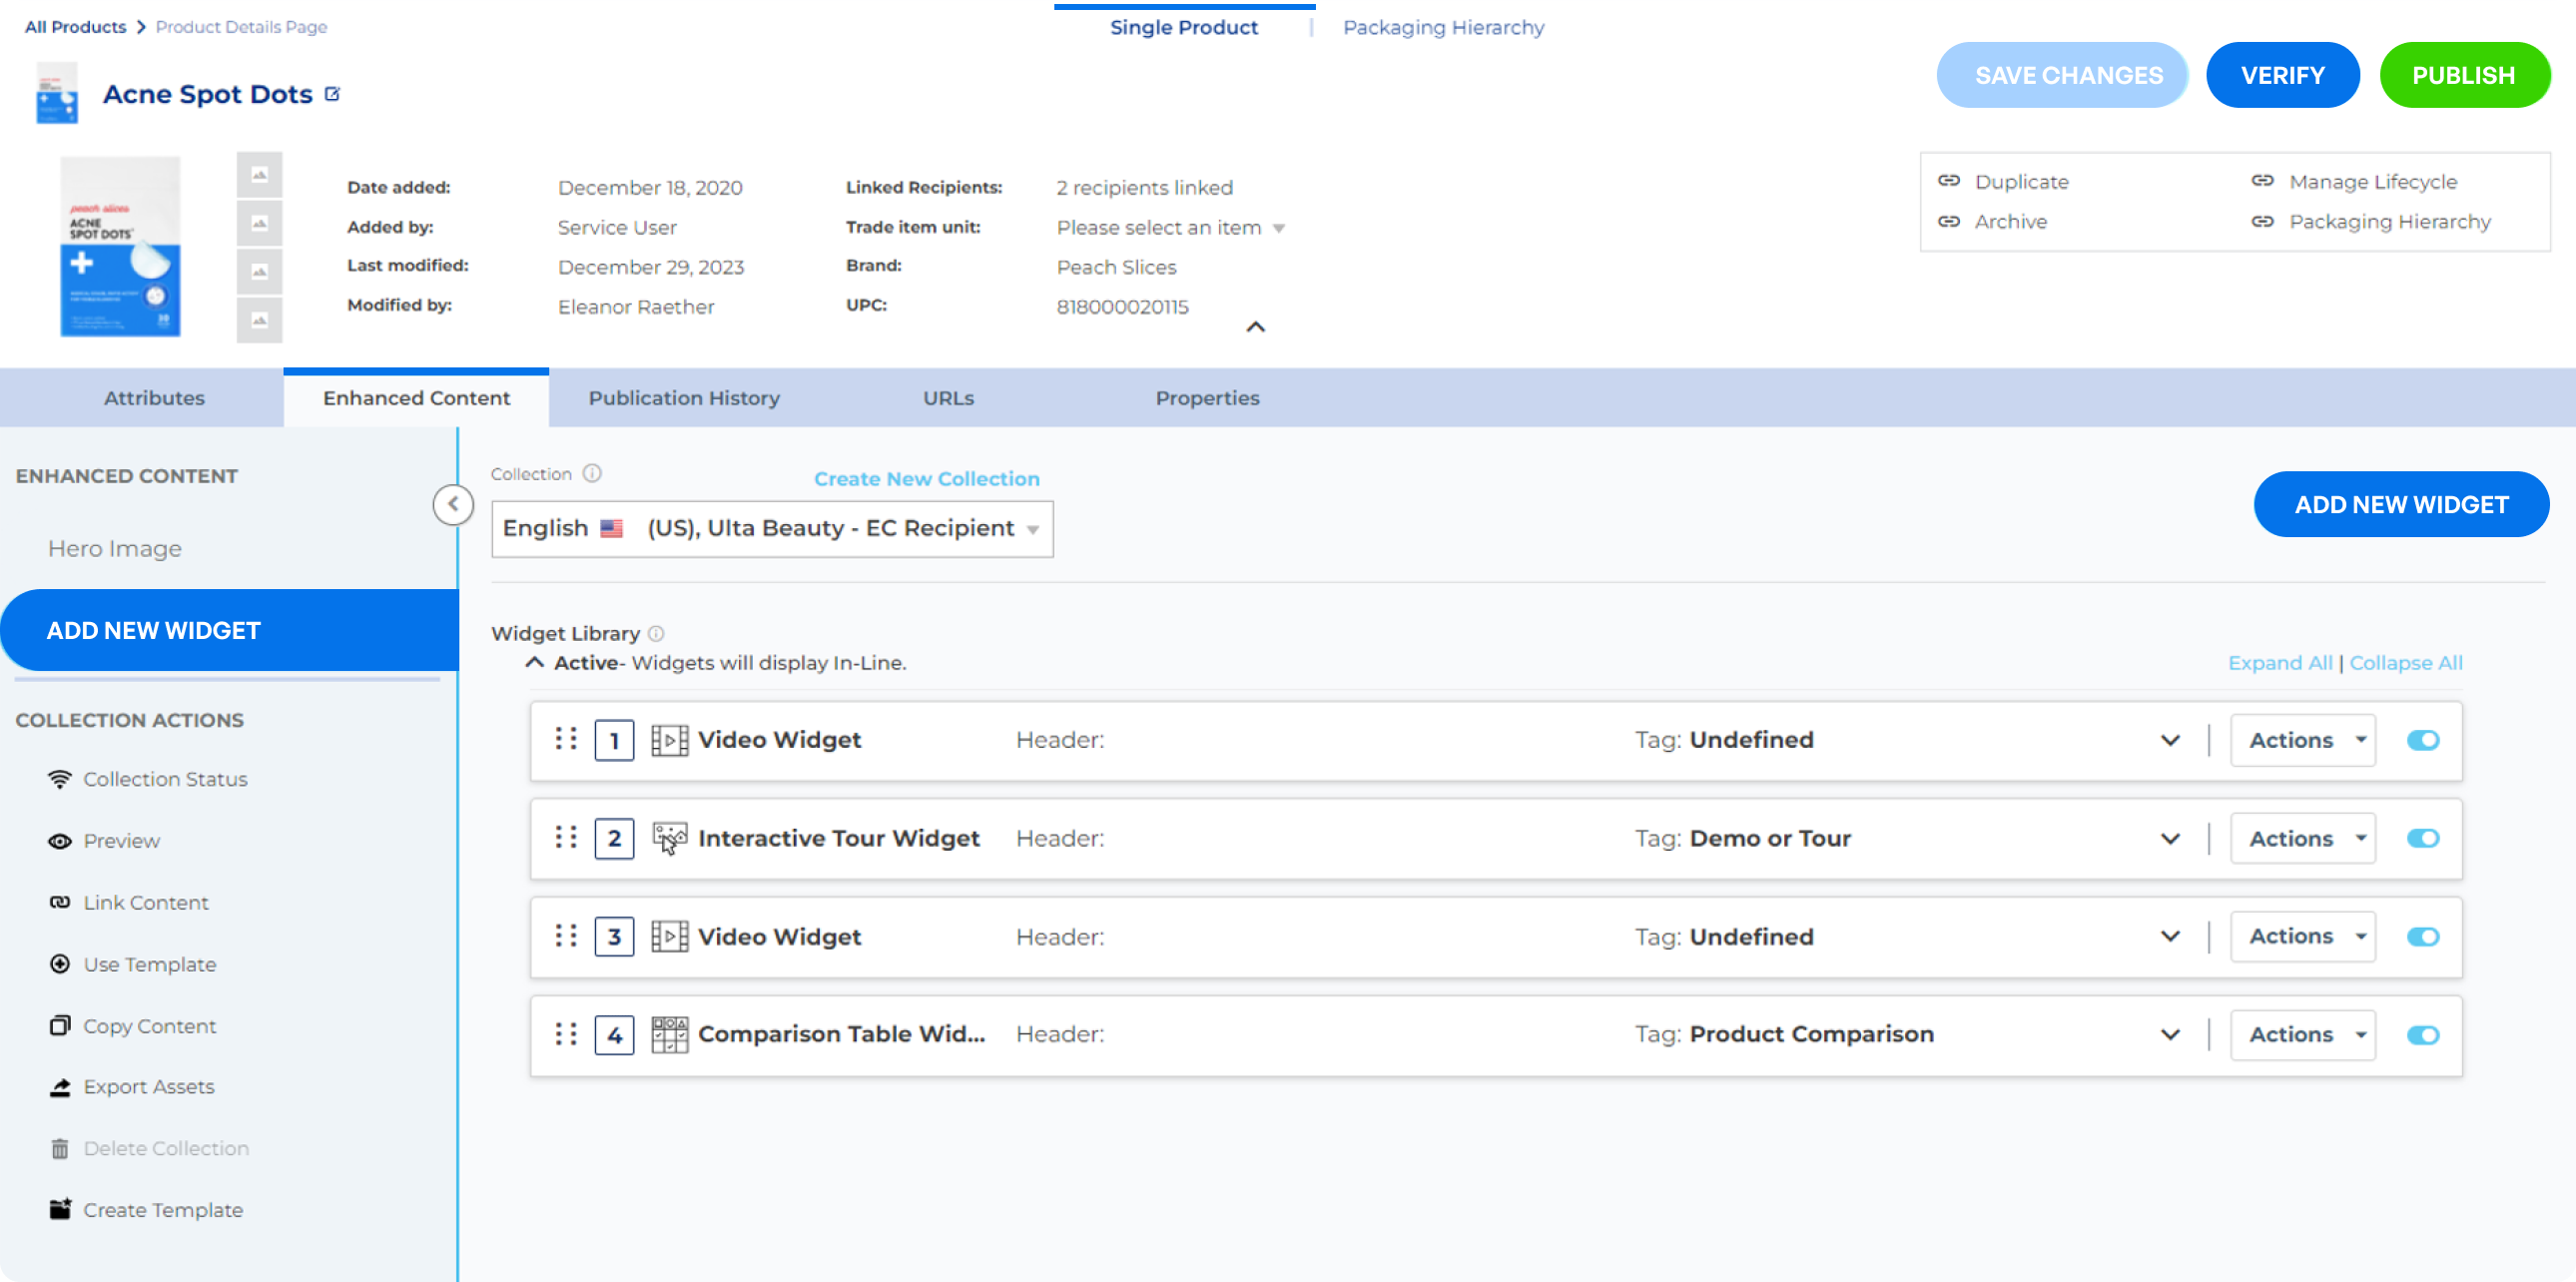Open Collection Status from the sidebar

pyautogui.click(x=164, y=779)
